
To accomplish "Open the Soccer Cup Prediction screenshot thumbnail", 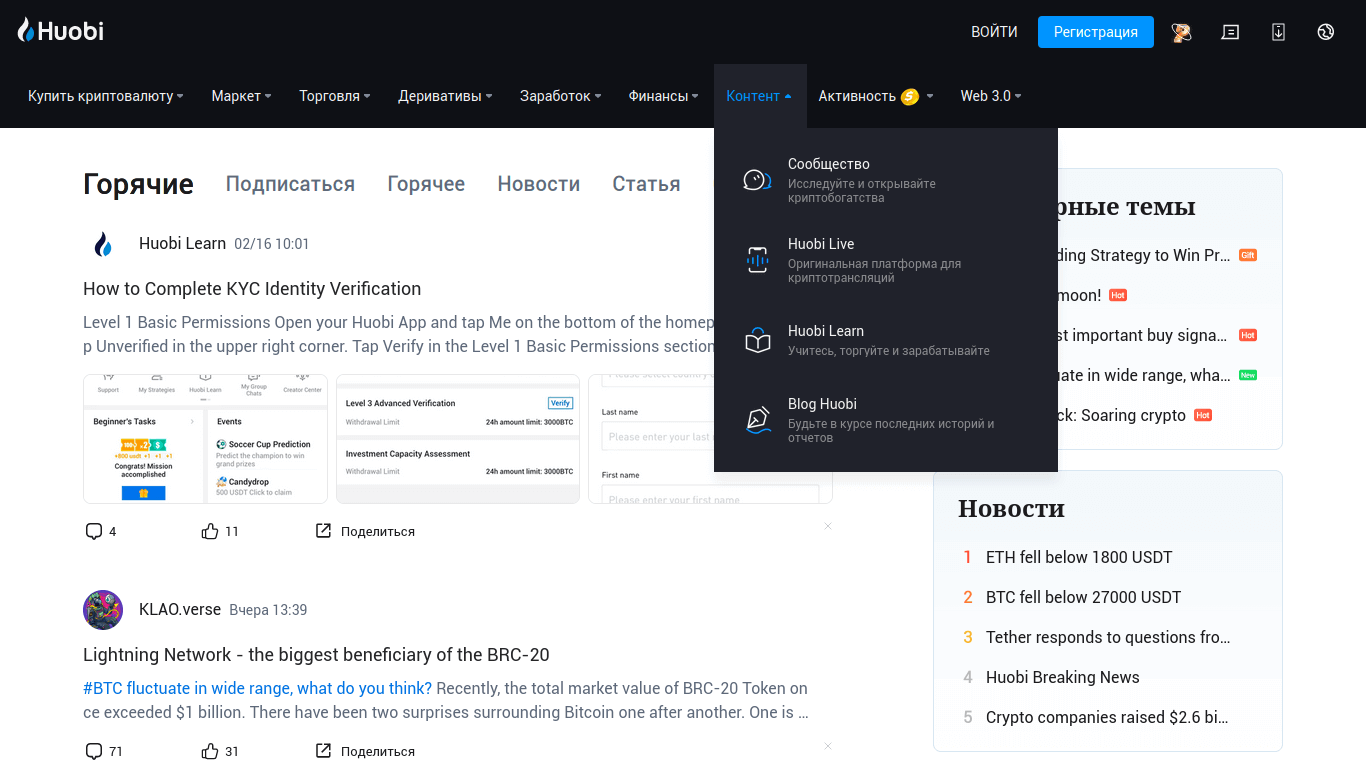I will click(x=205, y=440).
